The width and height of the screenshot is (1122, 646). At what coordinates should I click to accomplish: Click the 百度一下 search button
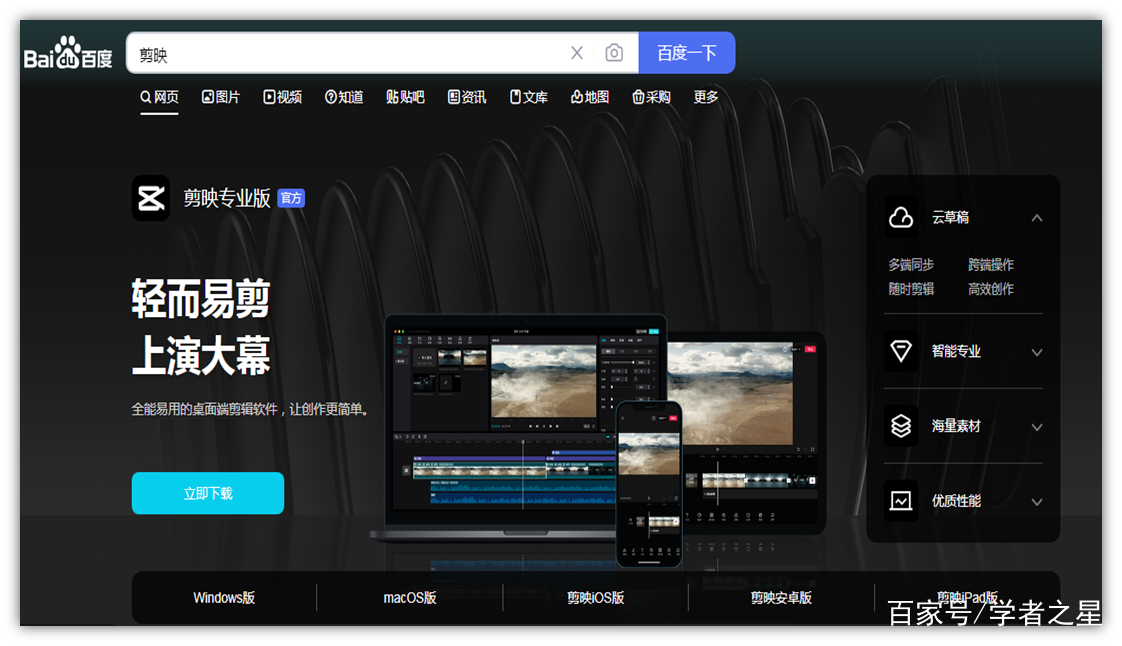click(687, 53)
